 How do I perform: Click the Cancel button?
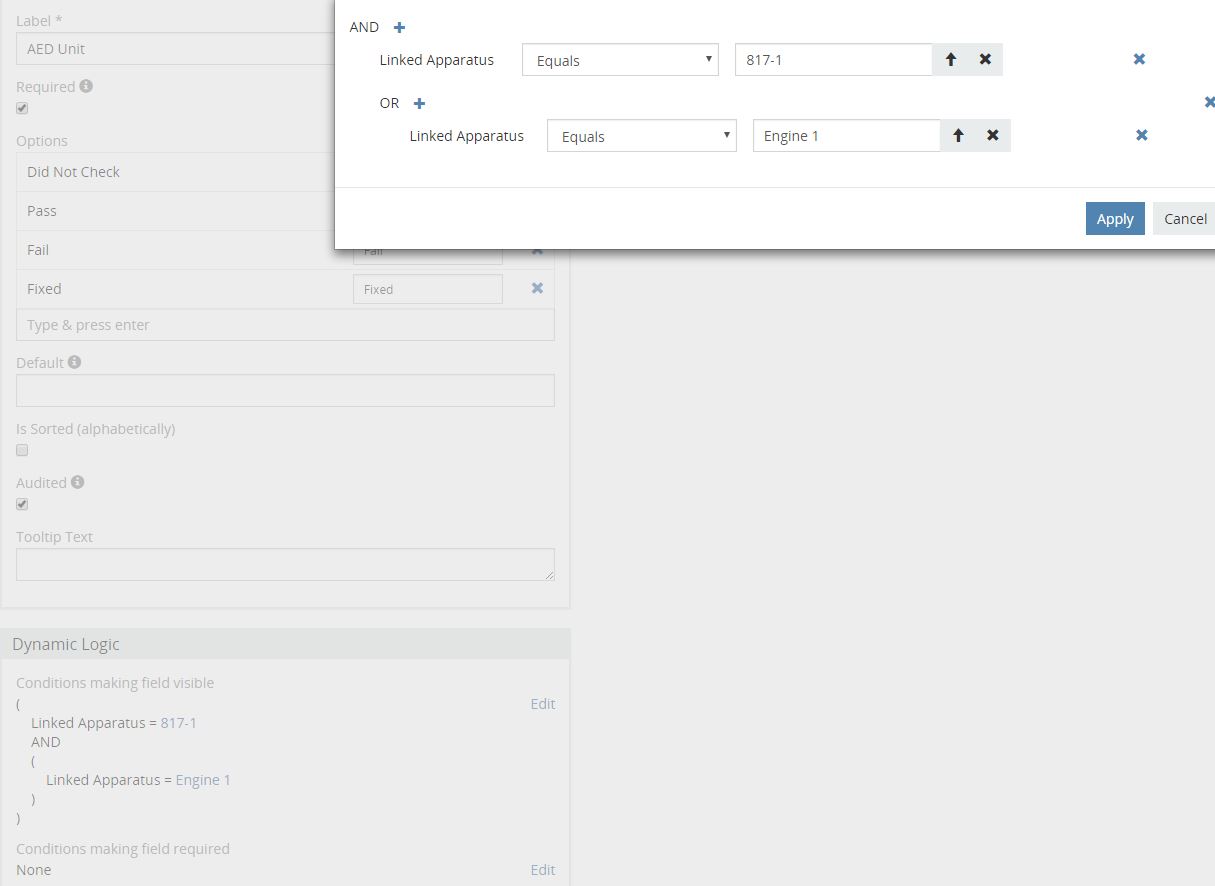click(1185, 219)
